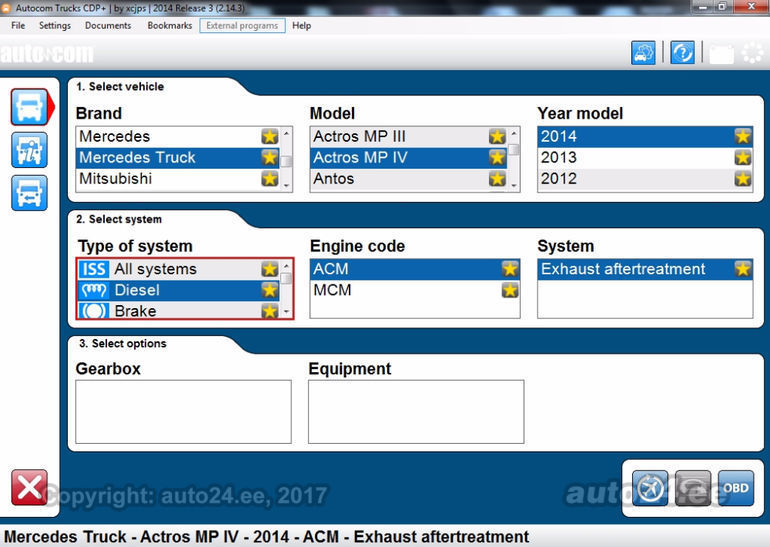
Task: Toggle favorite star for Mercedes brand
Action: click(x=270, y=136)
